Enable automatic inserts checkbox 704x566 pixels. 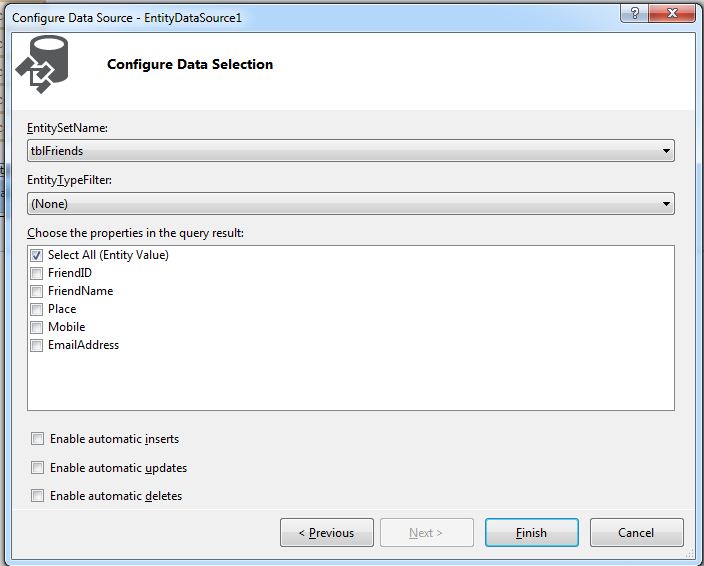(x=37, y=439)
